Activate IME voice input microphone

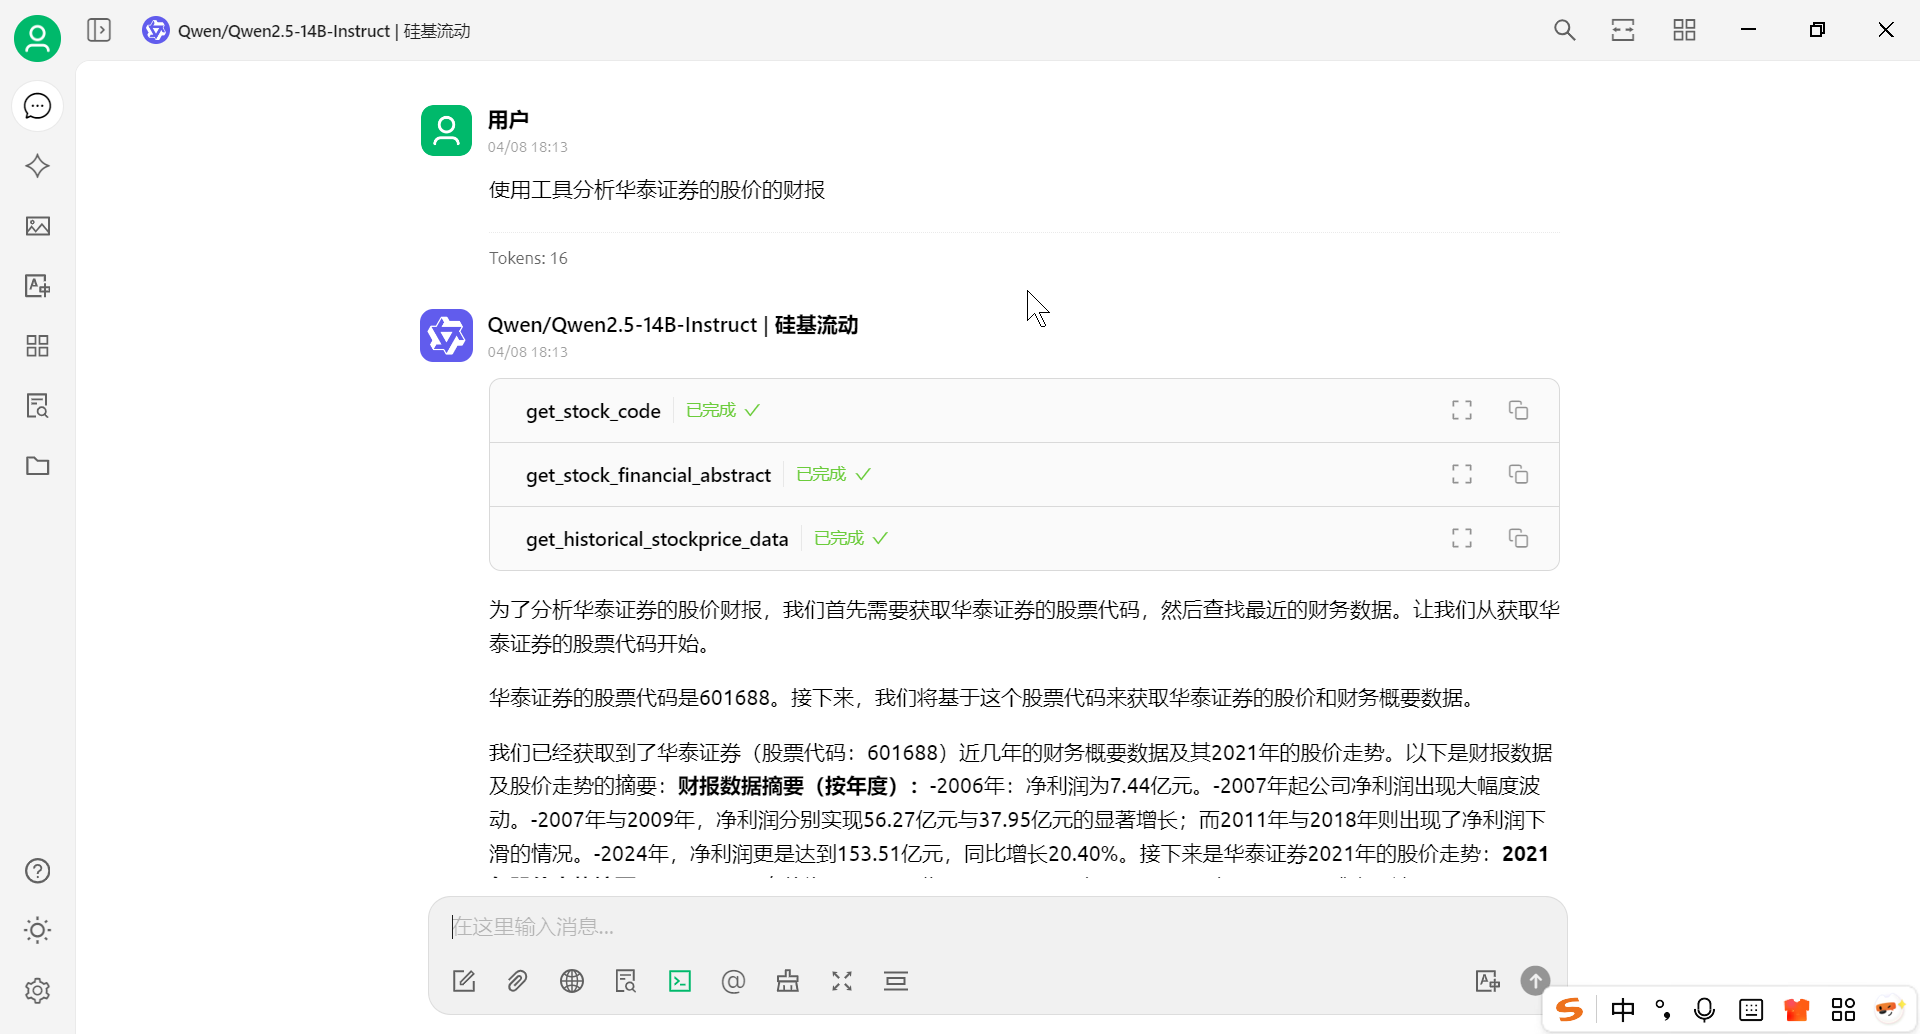[1705, 1010]
